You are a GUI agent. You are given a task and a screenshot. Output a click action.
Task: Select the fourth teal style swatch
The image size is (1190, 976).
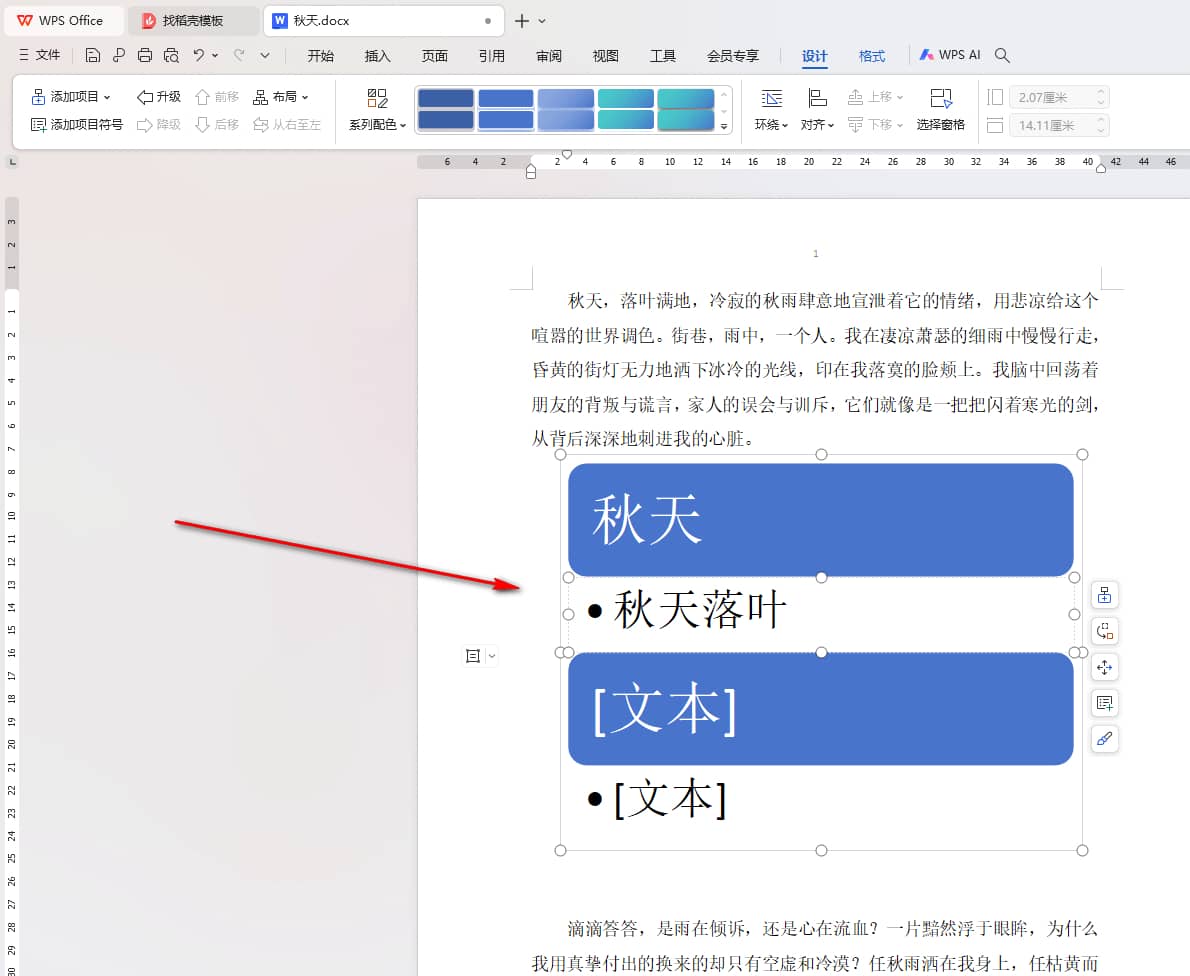click(x=625, y=109)
